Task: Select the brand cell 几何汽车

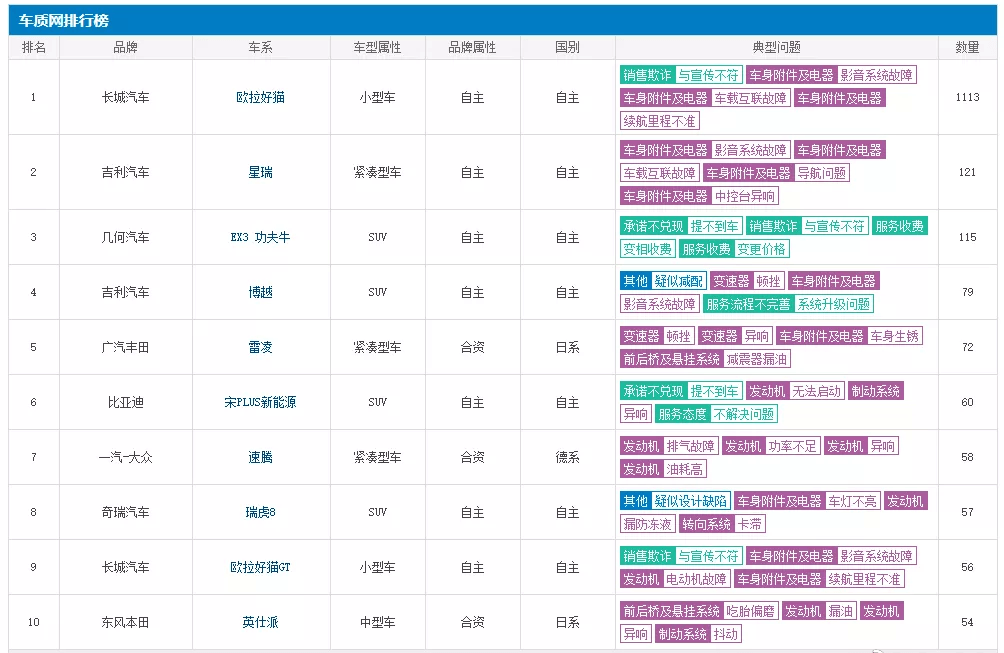Action: click(x=126, y=237)
